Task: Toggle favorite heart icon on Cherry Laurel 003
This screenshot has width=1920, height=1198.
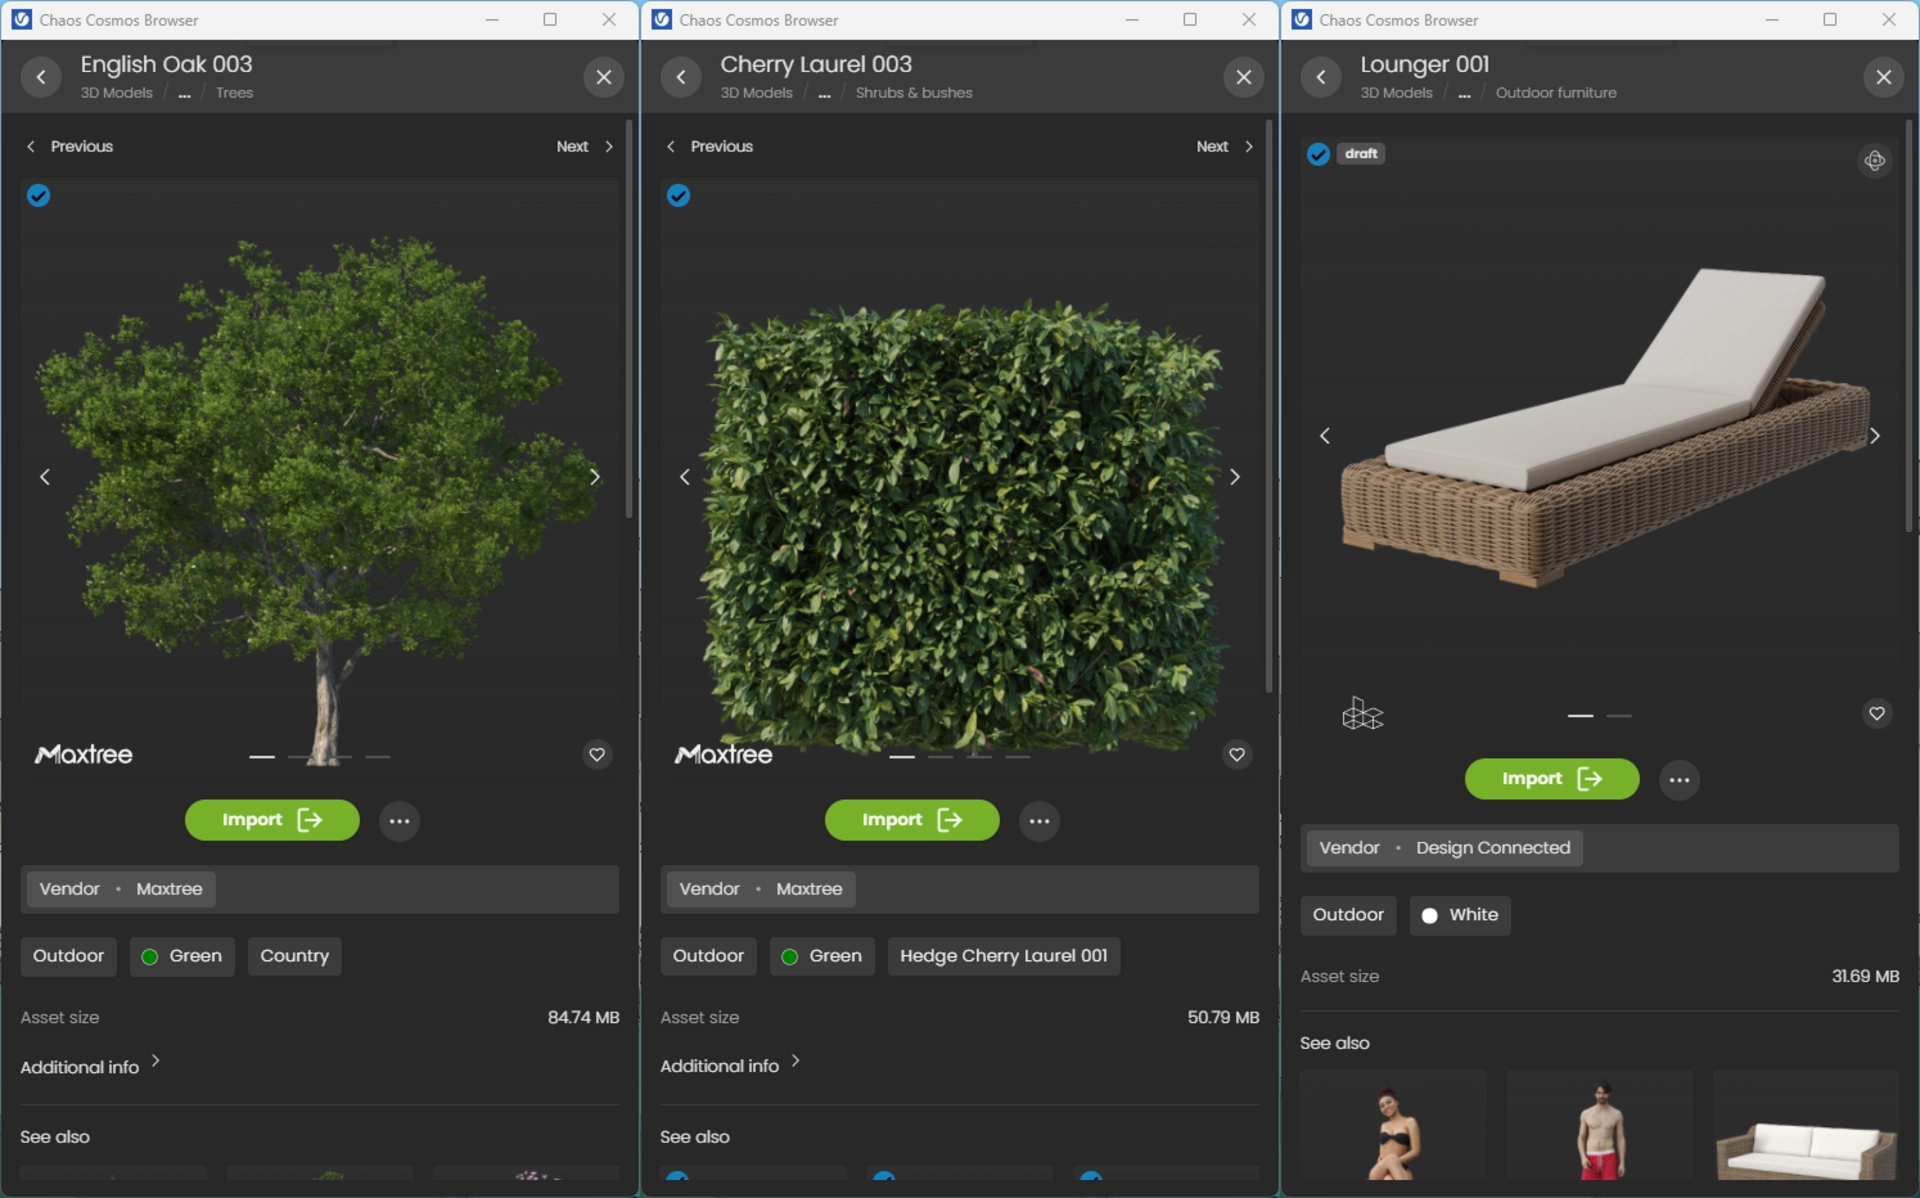Action: (x=1237, y=755)
